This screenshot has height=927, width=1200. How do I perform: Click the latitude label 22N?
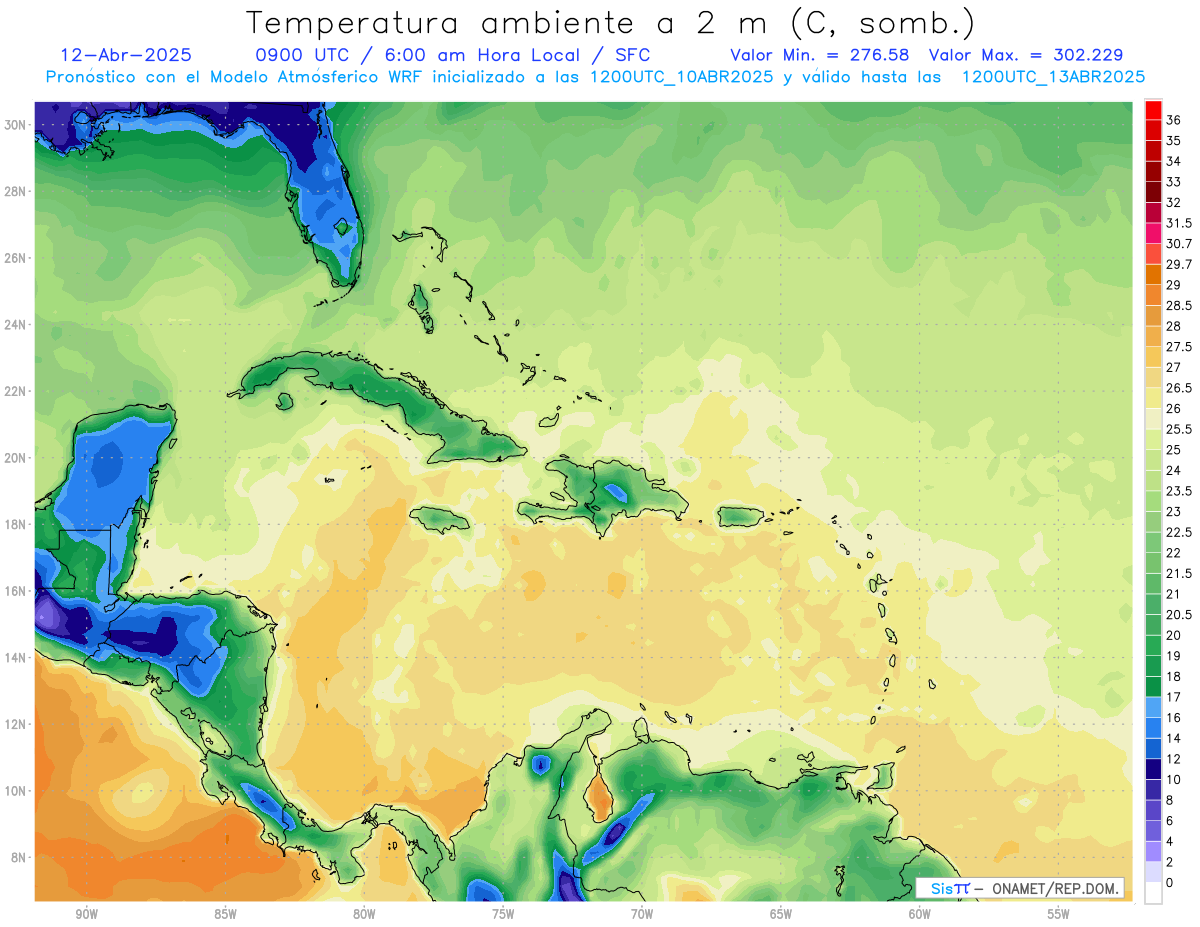pyautogui.click(x=16, y=391)
